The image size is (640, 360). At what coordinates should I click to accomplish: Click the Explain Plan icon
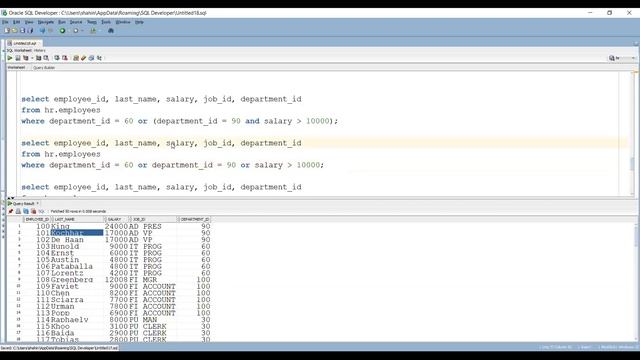(26, 58)
